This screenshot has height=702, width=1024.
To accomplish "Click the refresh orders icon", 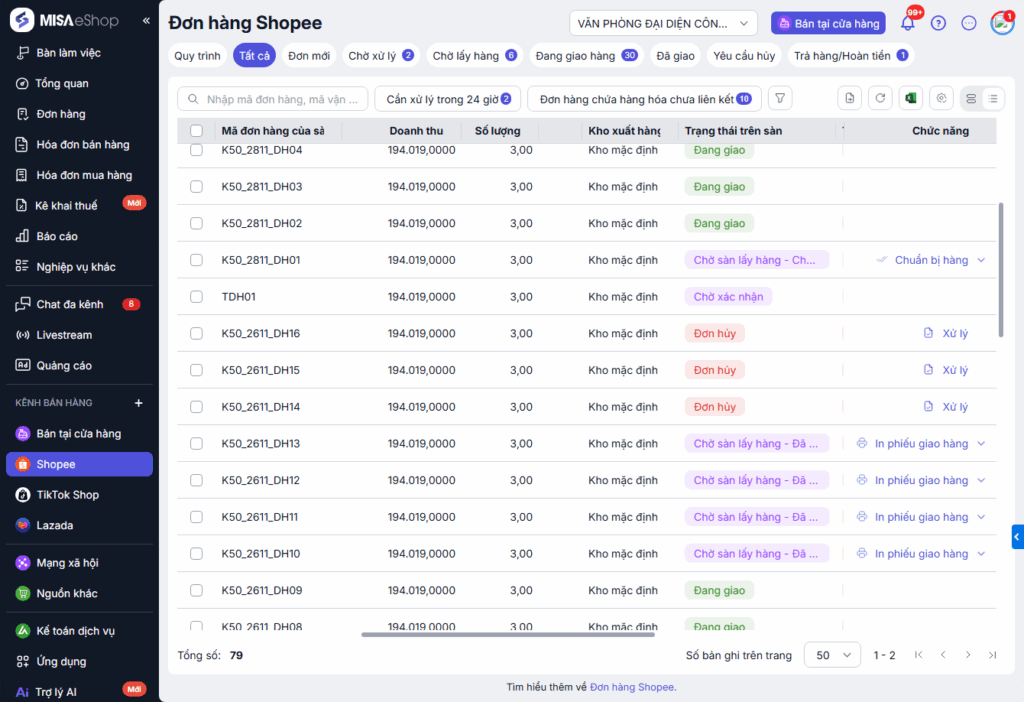I will point(880,98).
